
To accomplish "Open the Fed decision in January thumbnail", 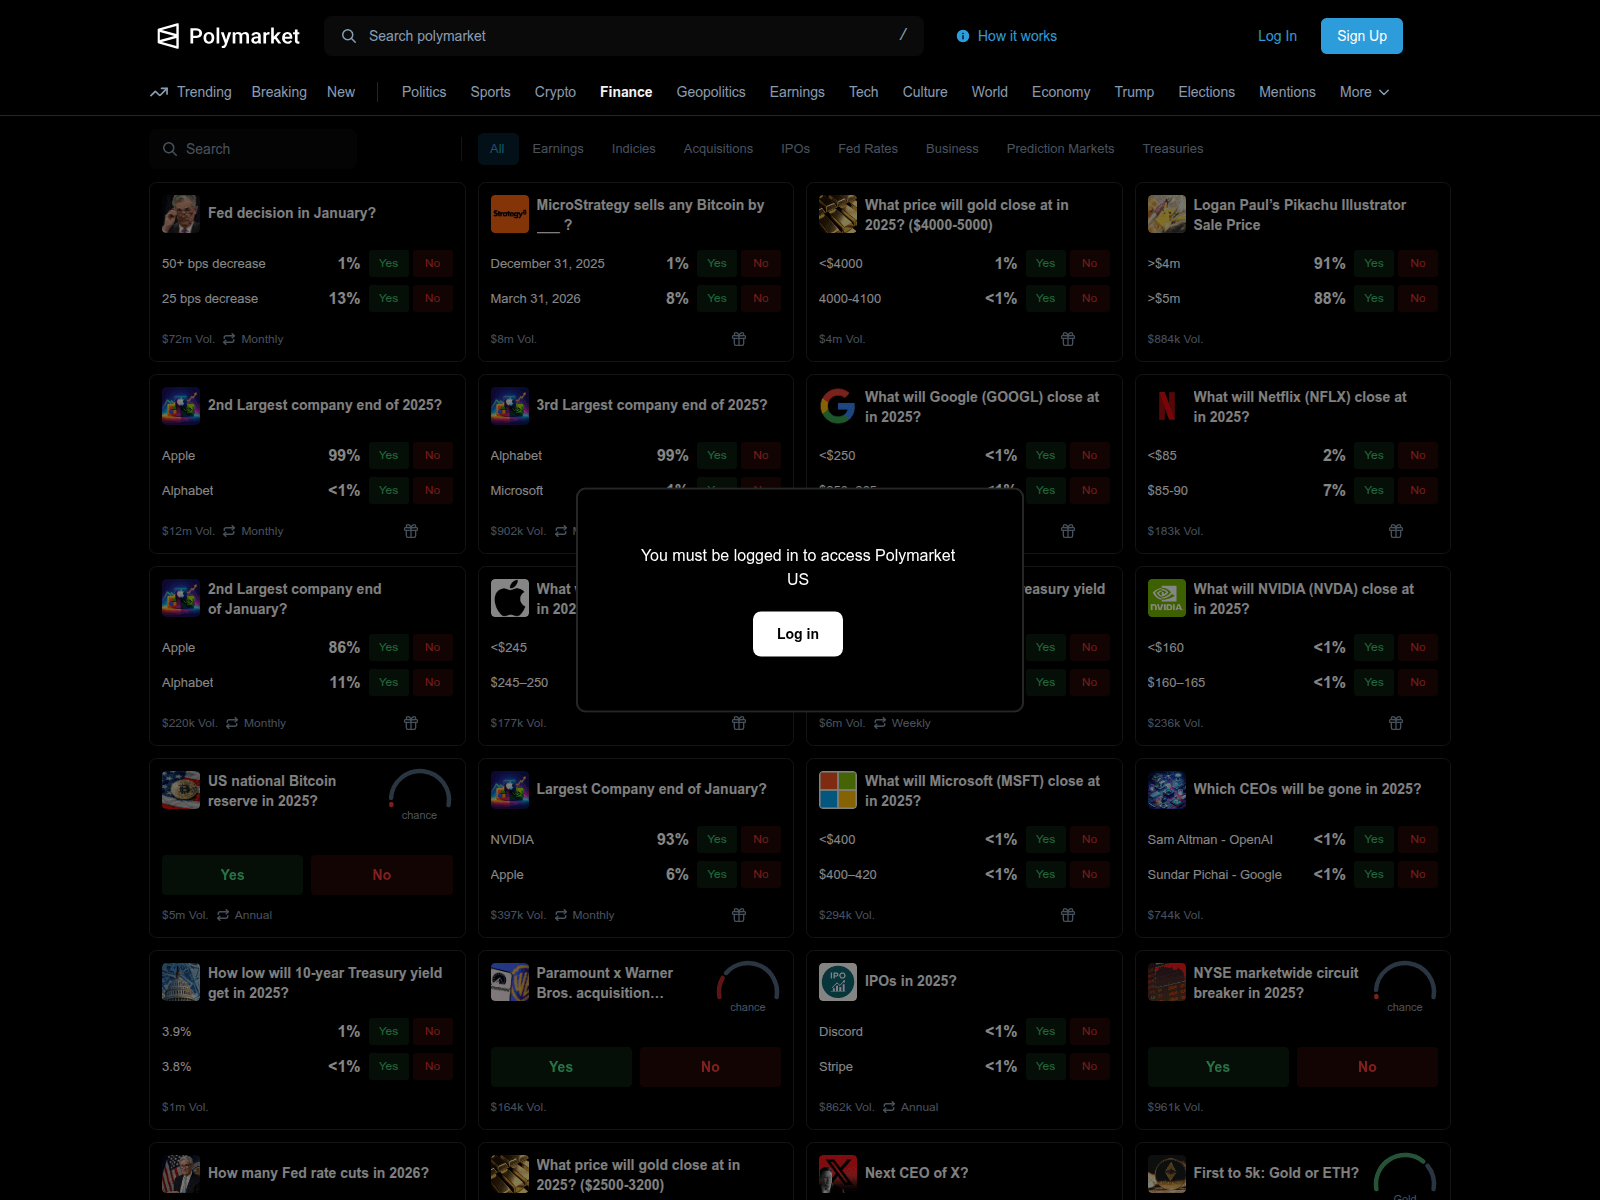I will [x=181, y=214].
